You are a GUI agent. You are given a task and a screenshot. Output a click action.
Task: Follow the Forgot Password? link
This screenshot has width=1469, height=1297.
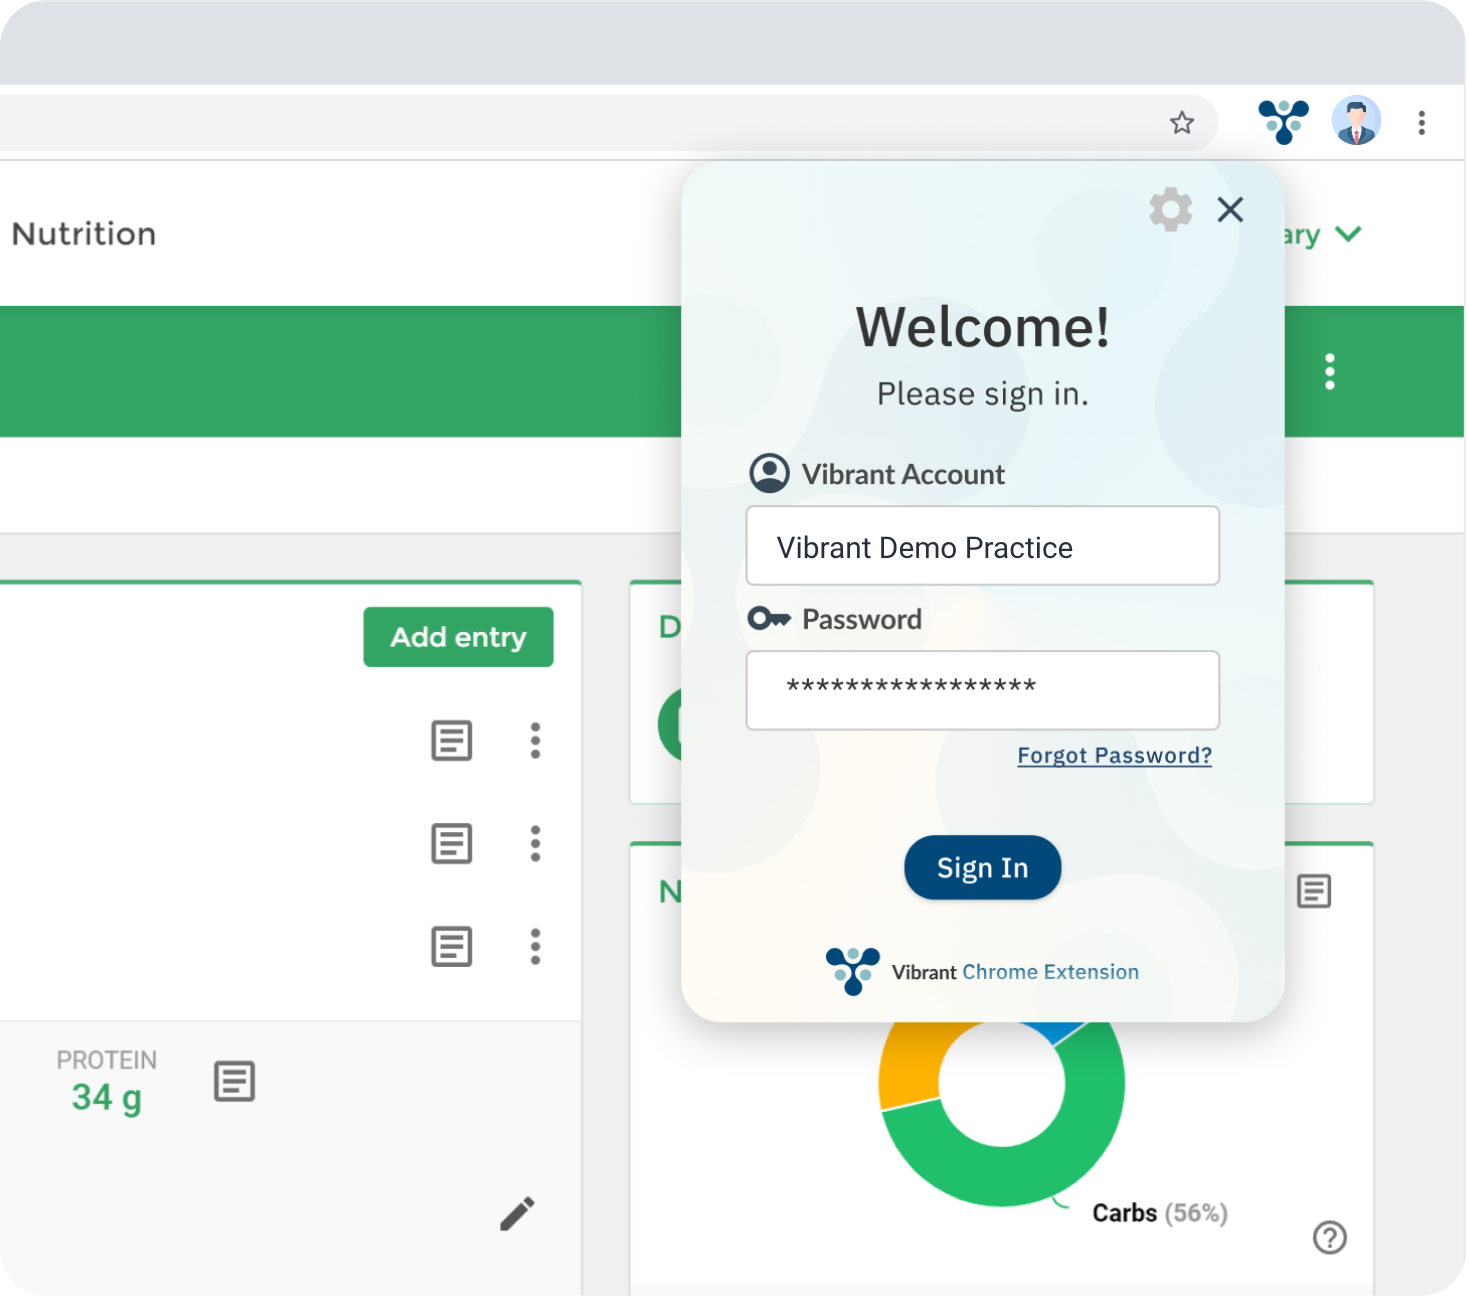(x=1114, y=756)
